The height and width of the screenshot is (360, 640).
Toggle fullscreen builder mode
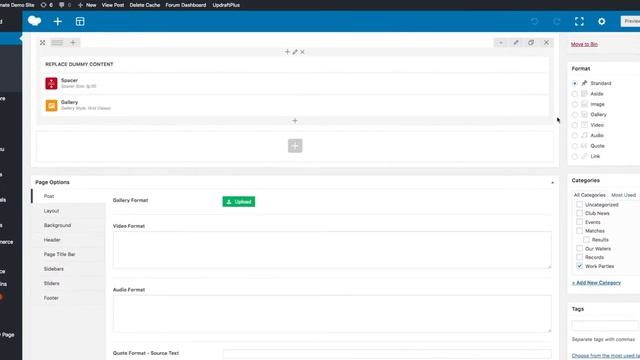[579, 21]
